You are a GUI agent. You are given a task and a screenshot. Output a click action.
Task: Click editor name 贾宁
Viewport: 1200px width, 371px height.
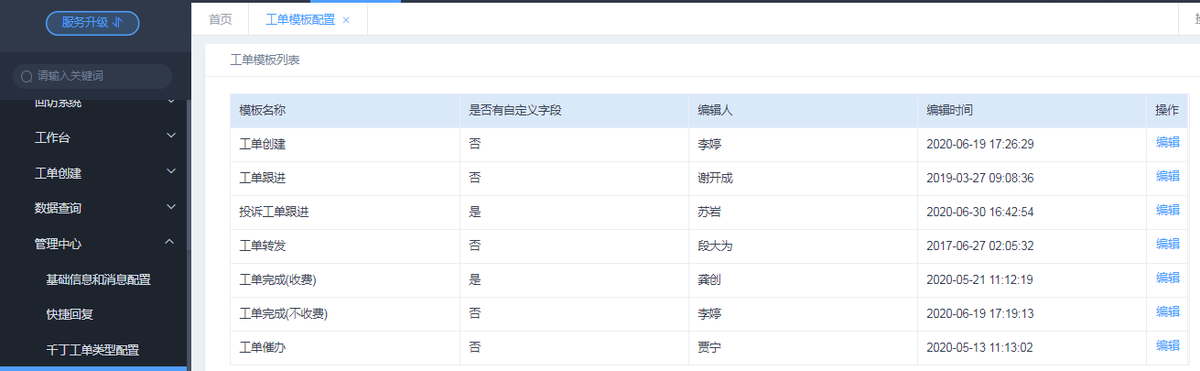coord(709,348)
